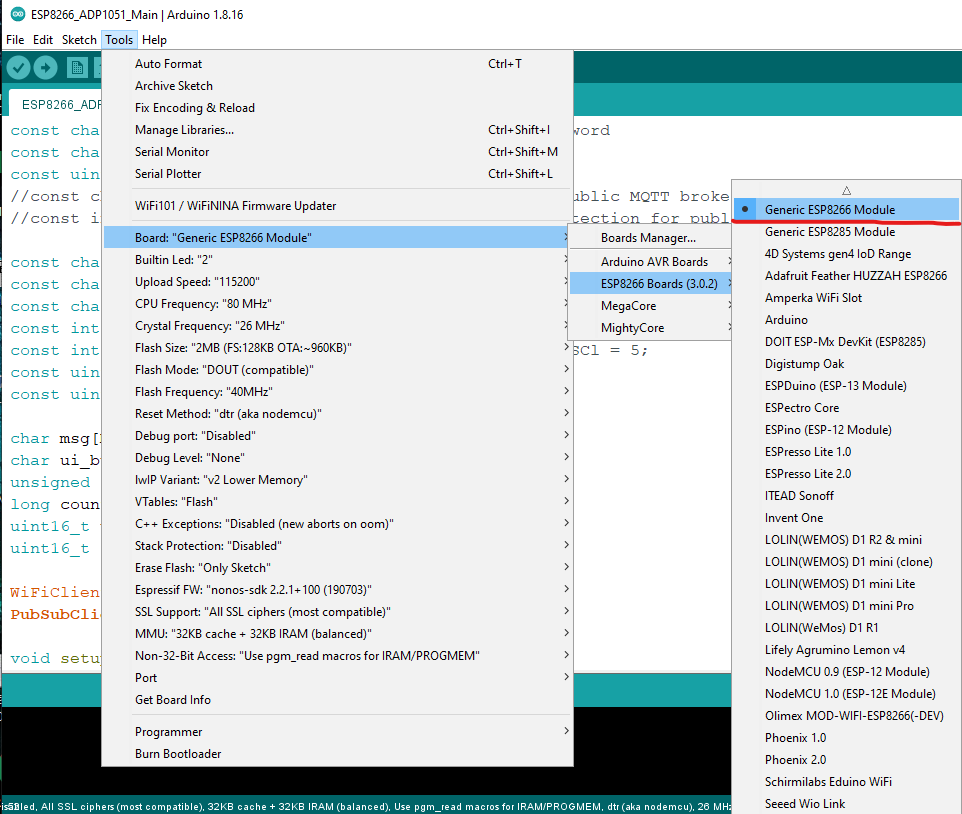Expand Flash Mode DOUT submenu

tap(339, 370)
